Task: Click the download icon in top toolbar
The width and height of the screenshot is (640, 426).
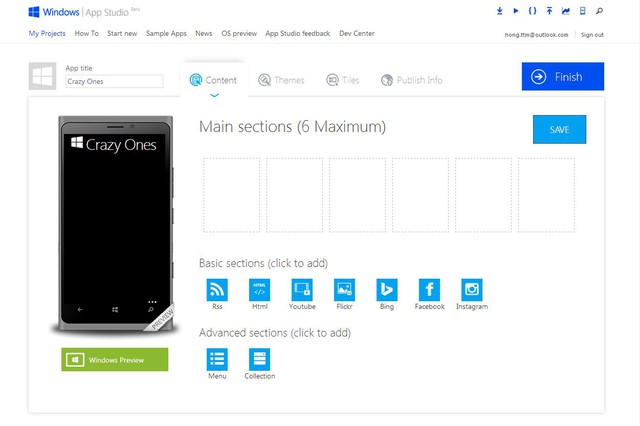Action: pos(500,12)
